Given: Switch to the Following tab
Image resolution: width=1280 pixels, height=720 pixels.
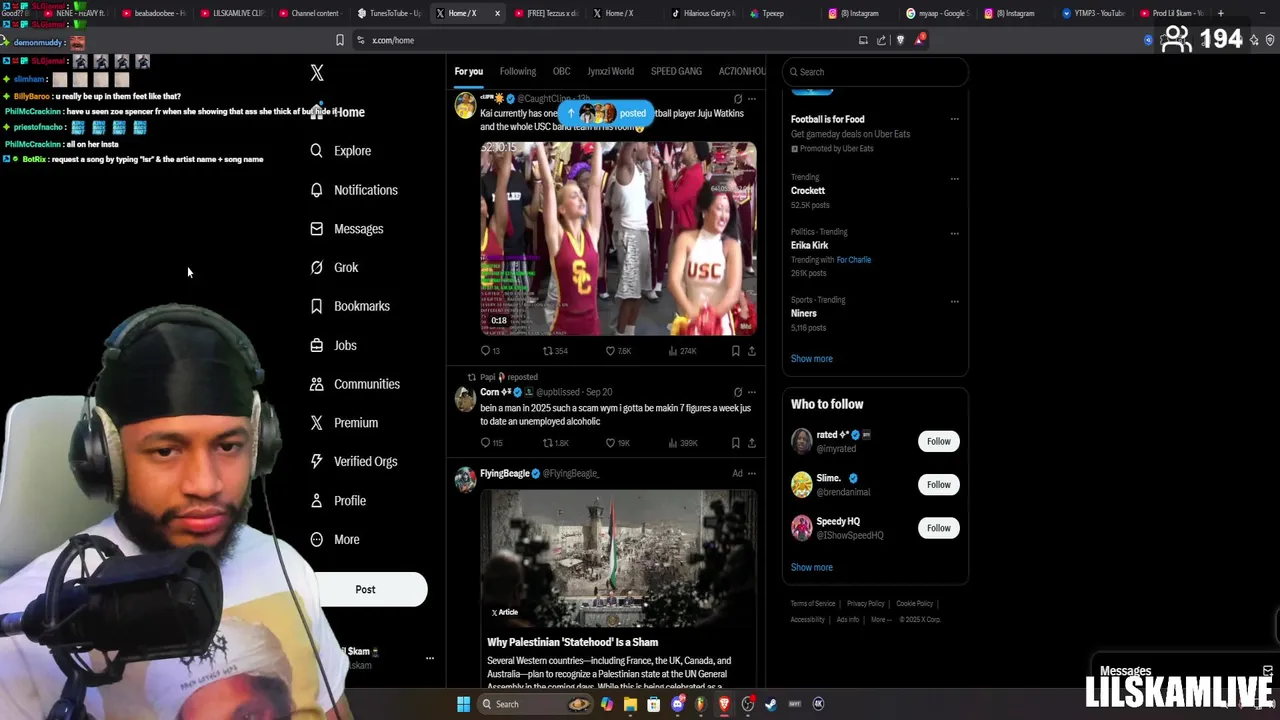Looking at the screenshot, I should pyautogui.click(x=518, y=72).
